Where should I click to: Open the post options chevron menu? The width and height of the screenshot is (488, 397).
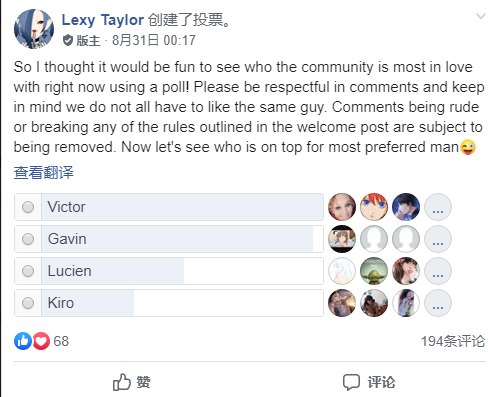point(481,16)
